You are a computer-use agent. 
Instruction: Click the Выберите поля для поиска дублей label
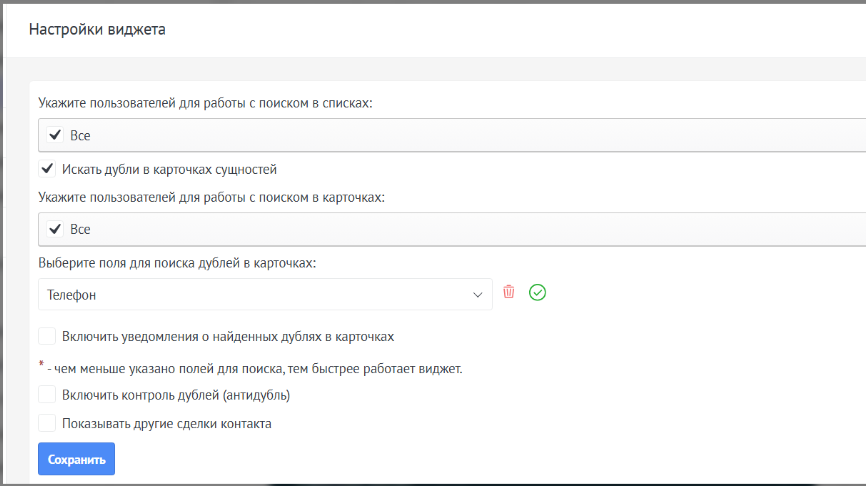(x=177, y=263)
